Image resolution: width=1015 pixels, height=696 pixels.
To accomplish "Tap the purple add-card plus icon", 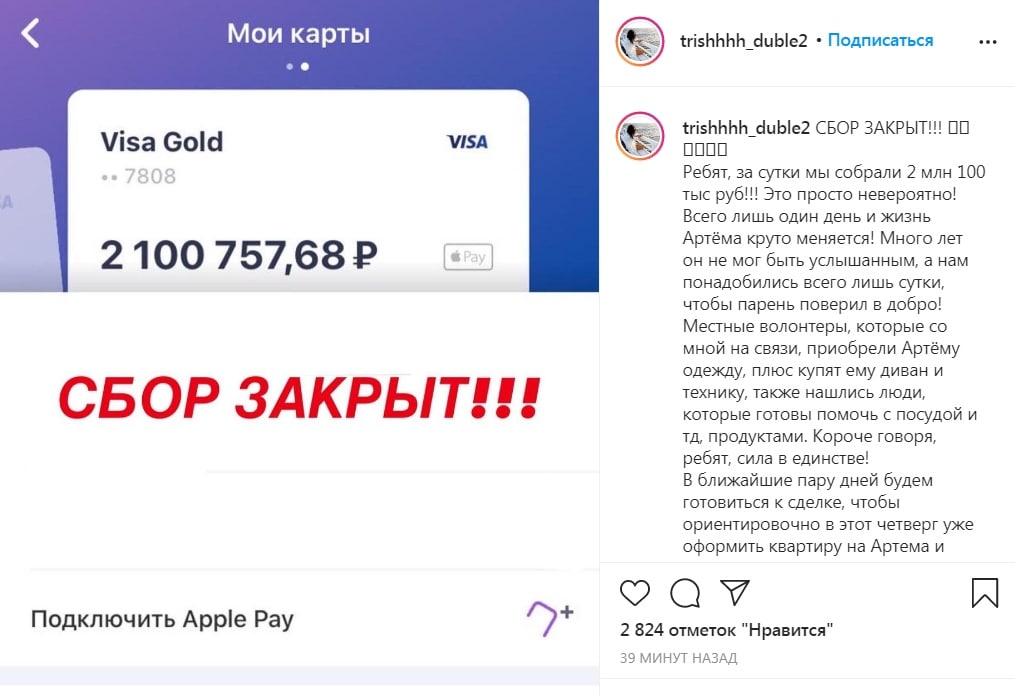I will 550,618.
